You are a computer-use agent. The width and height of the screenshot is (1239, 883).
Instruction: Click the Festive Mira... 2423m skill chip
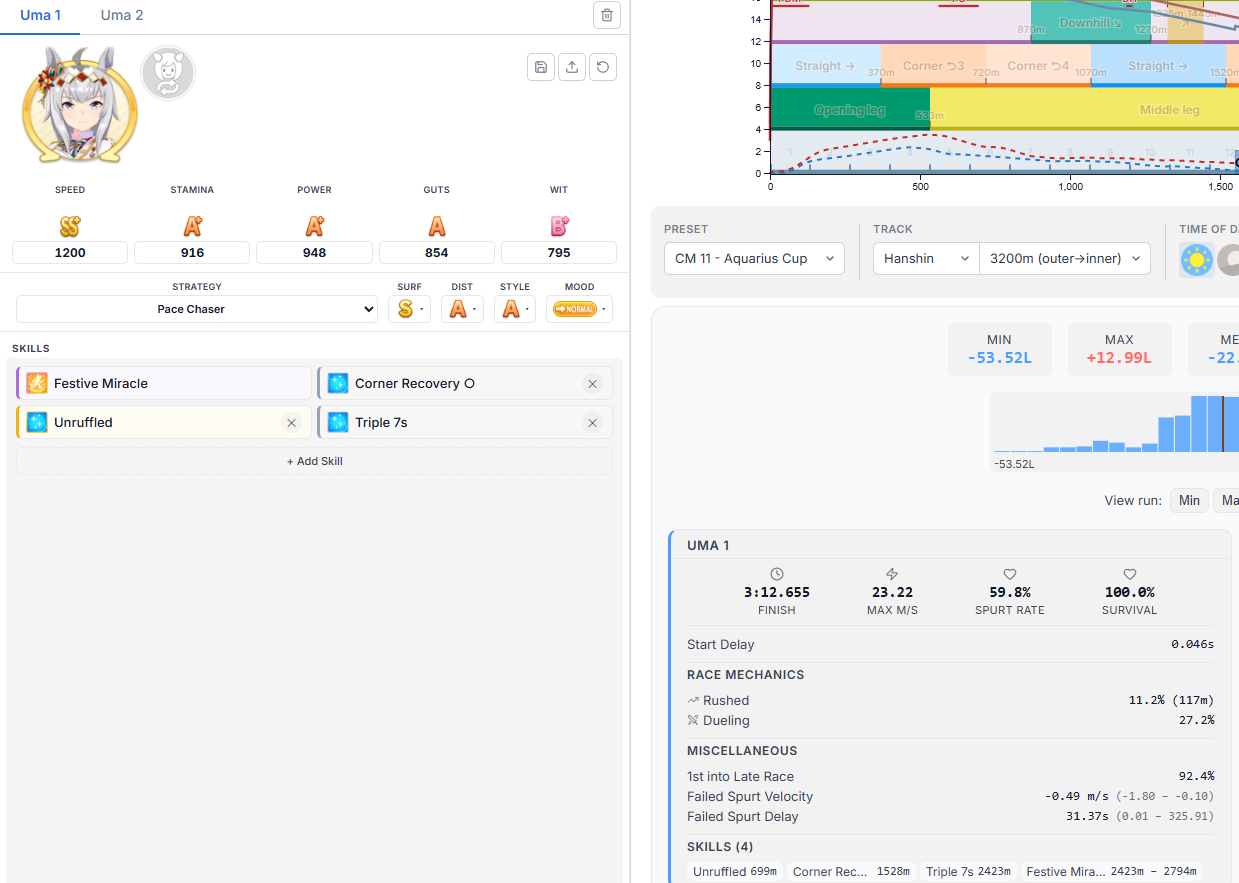(1111, 872)
